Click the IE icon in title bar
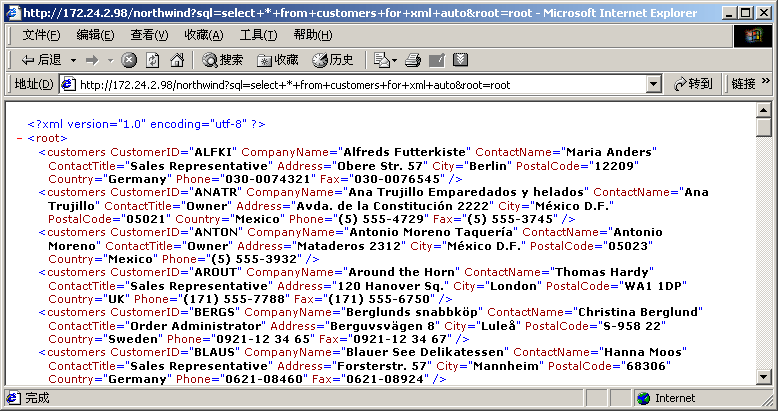This screenshot has height=411, width=778. (x=13, y=12)
